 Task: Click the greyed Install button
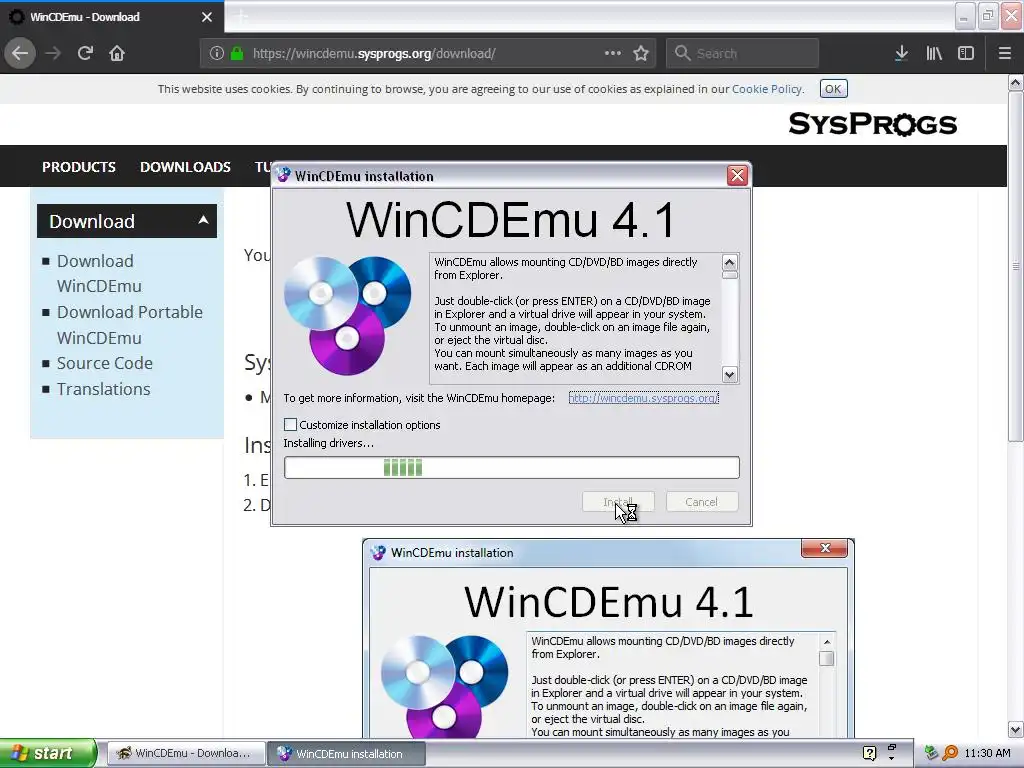coord(618,502)
